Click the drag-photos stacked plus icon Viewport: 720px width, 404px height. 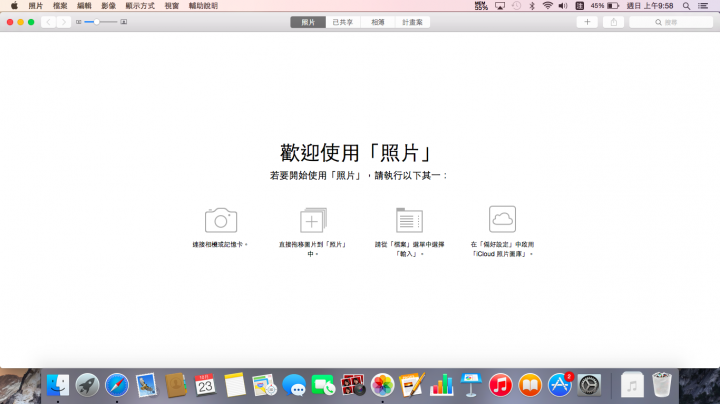[x=313, y=220]
